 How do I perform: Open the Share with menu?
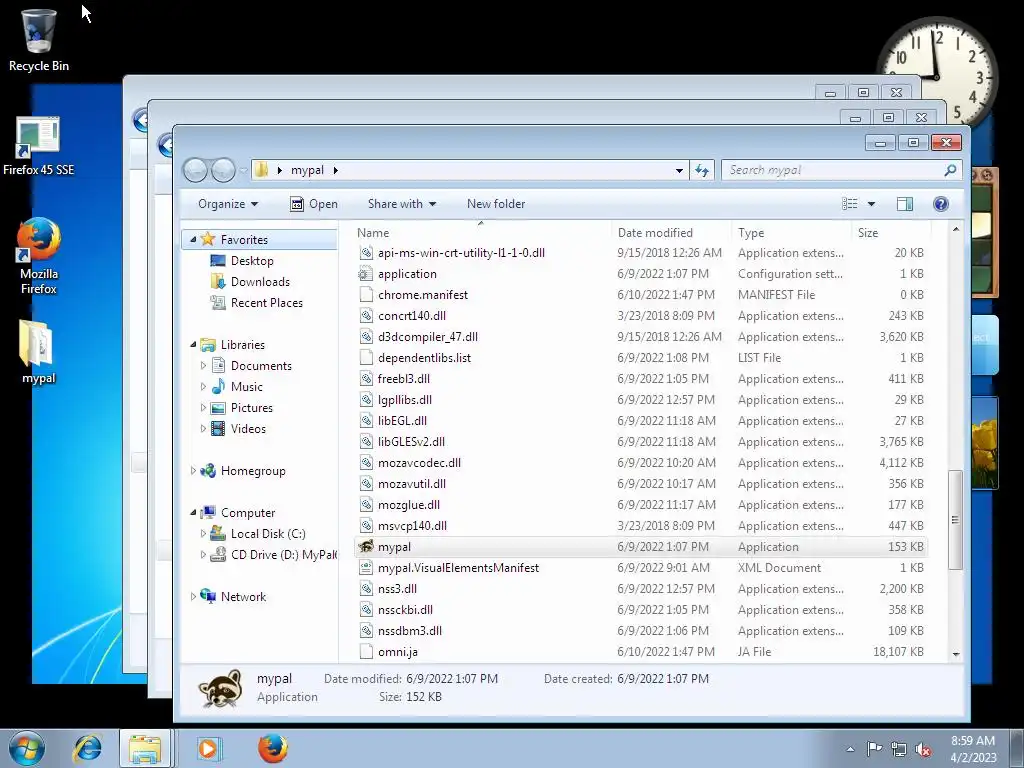[x=402, y=204]
